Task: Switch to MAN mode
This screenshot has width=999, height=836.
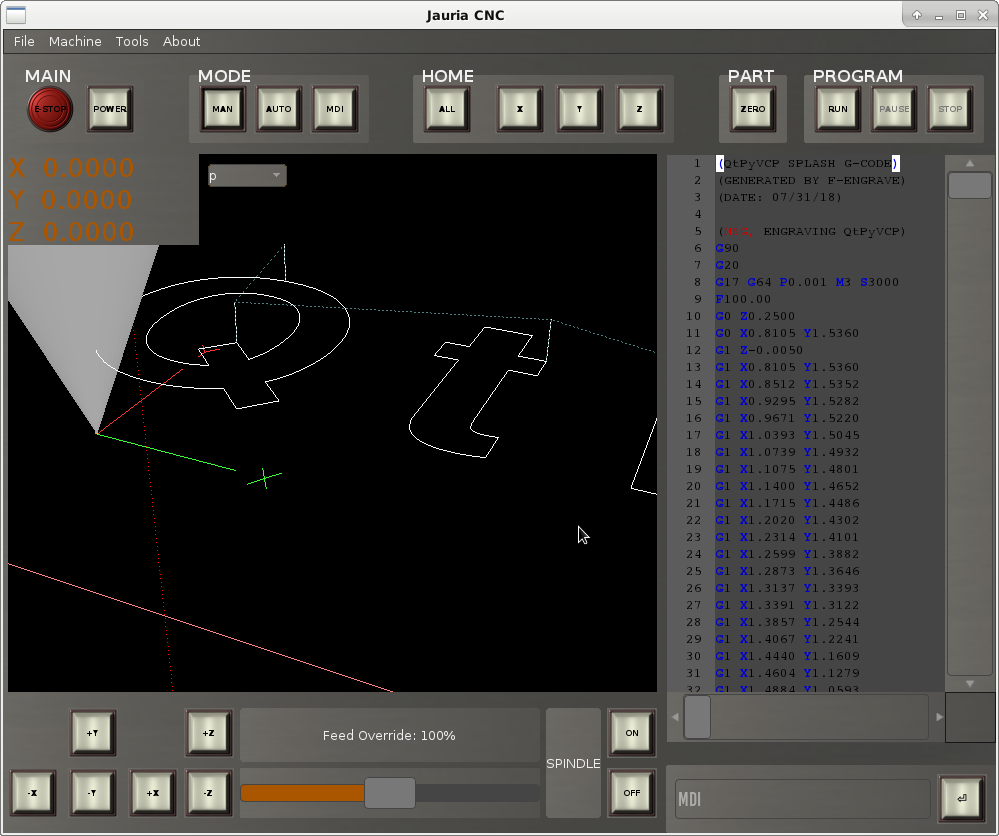Action: (222, 109)
